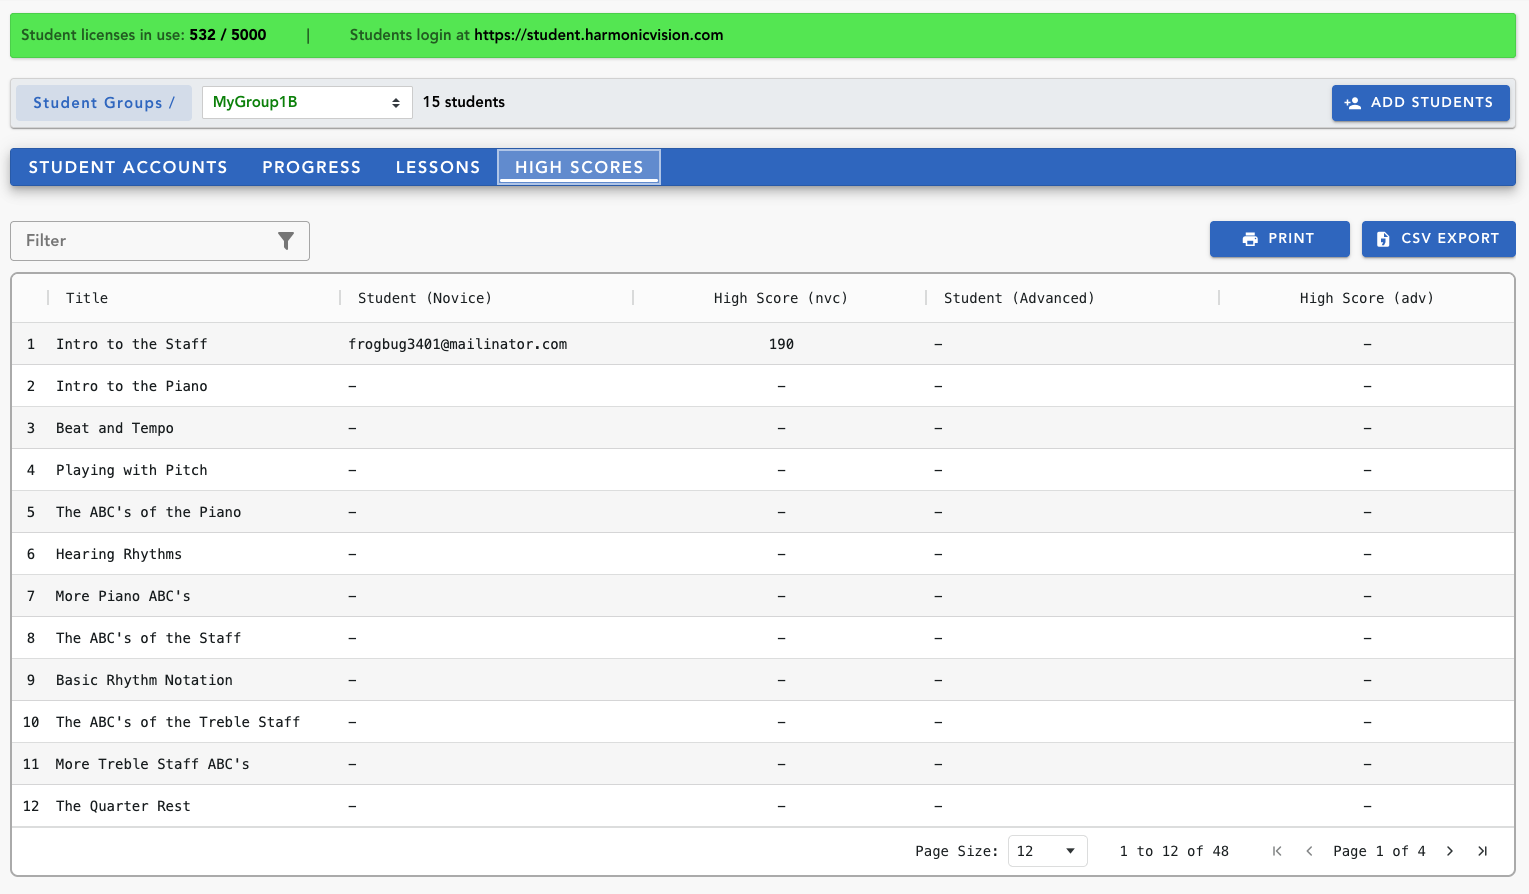
Task: Select the Playing with Pitch row
Action: (762, 470)
